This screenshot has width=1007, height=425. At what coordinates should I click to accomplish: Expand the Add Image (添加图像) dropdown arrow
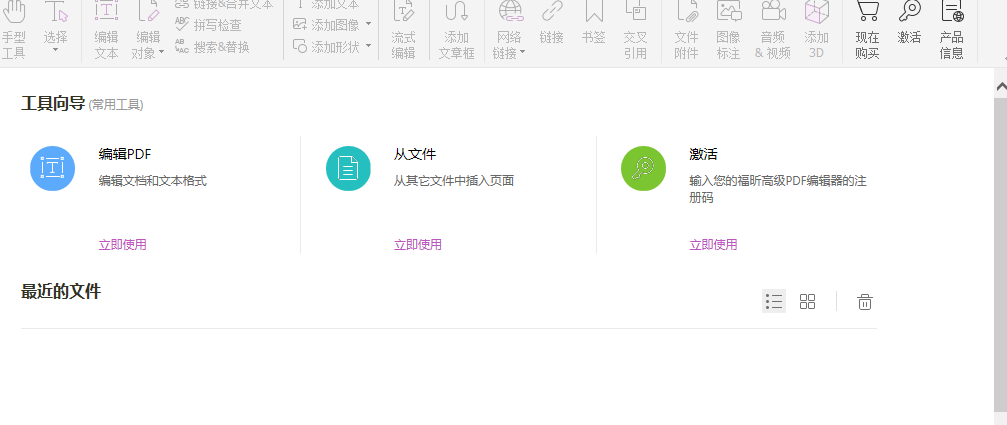coord(368,25)
